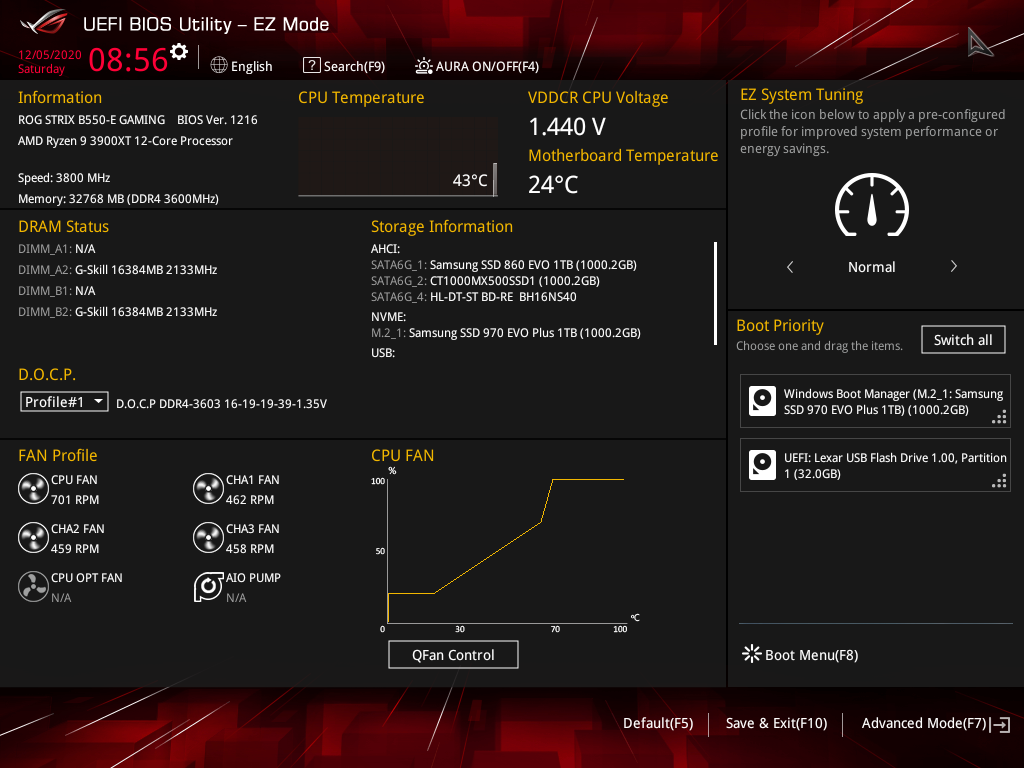Switch to Advanced Mode (F7)
The width and height of the screenshot is (1024, 768).
[923, 723]
